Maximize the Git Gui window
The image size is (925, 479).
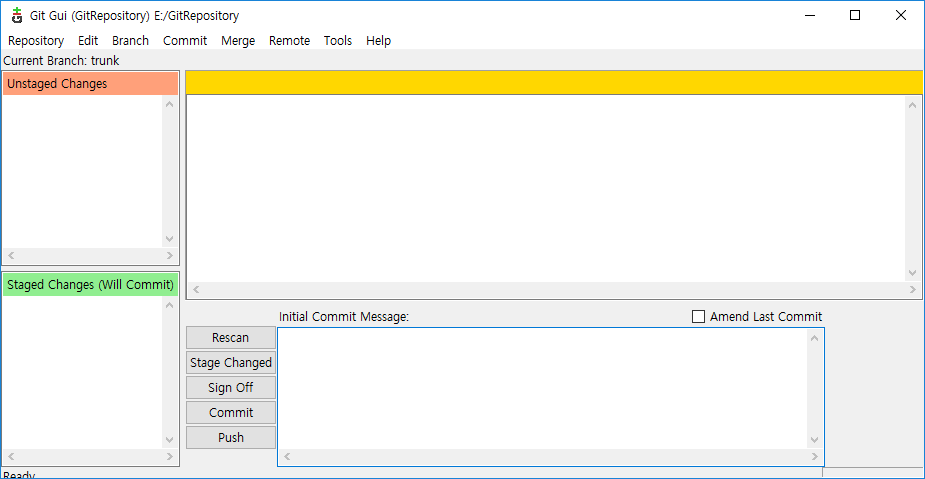[855, 16]
